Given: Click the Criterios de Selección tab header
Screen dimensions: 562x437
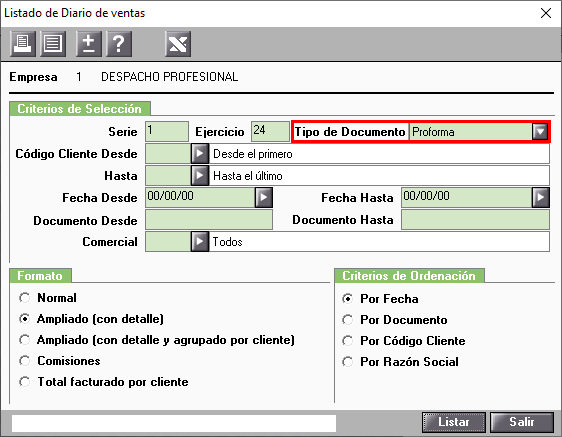Looking at the screenshot, I should click(80, 109).
